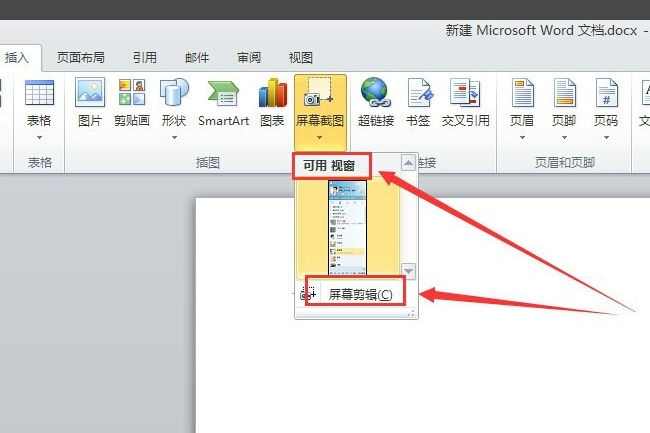
Task: Open the 审阅 review tab
Action: [249, 58]
